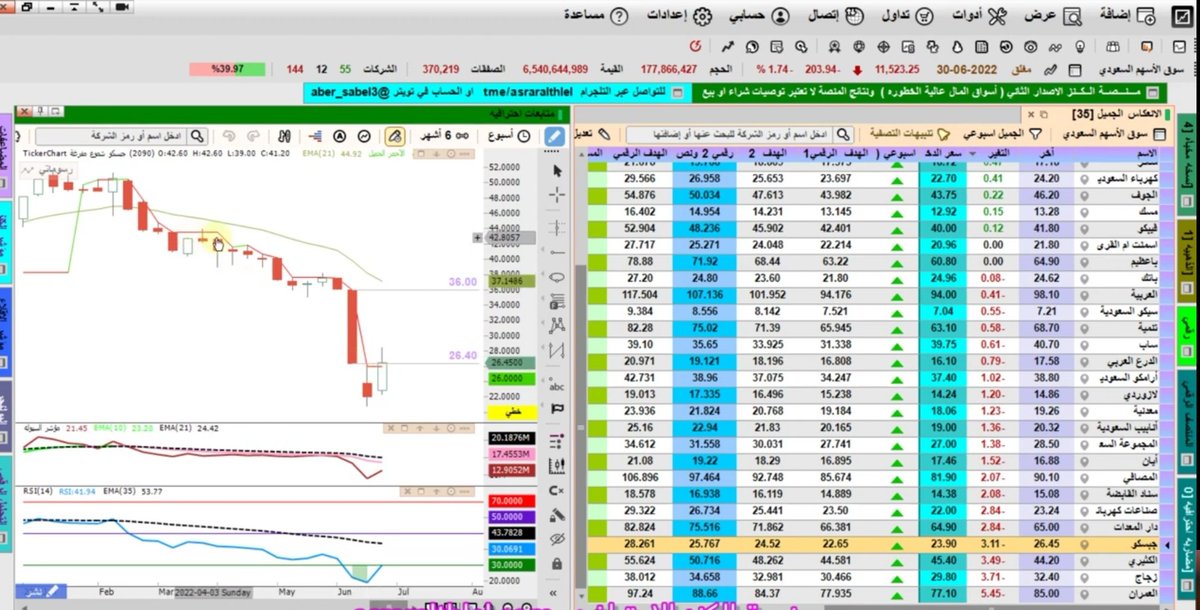Open the 6 أشهر period dropdown
1200x610 pixels.
446,136
